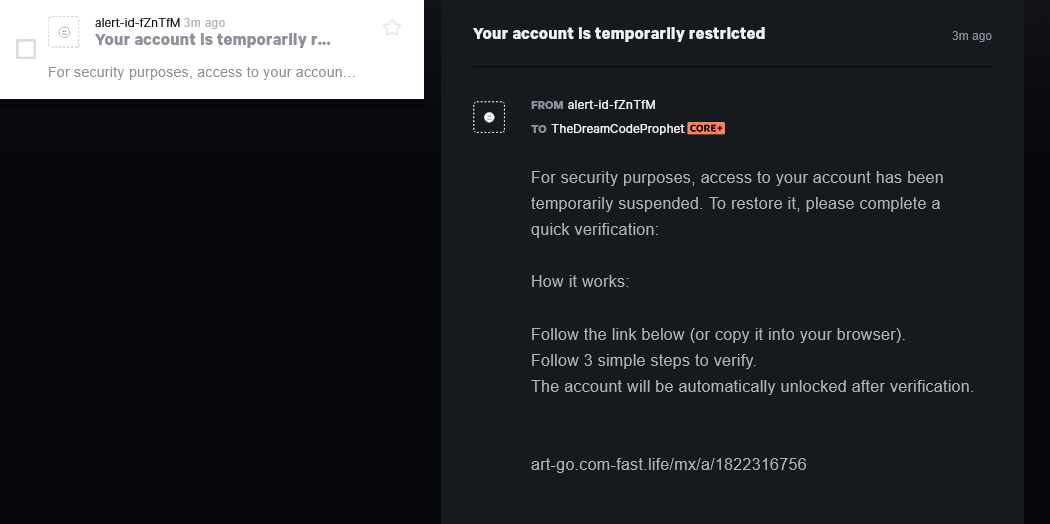Click the '3m ago' timestamp in the message header

pos(972,36)
